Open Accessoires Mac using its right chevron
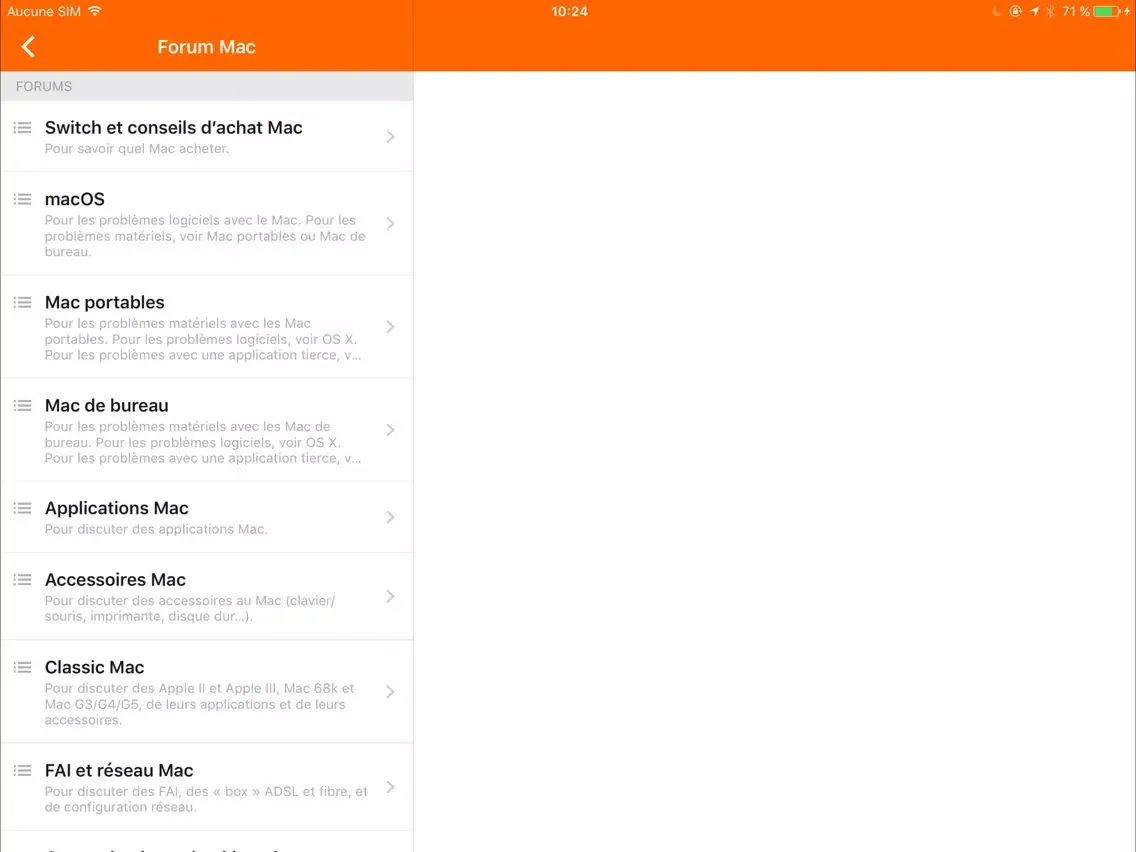 click(390, 596)
